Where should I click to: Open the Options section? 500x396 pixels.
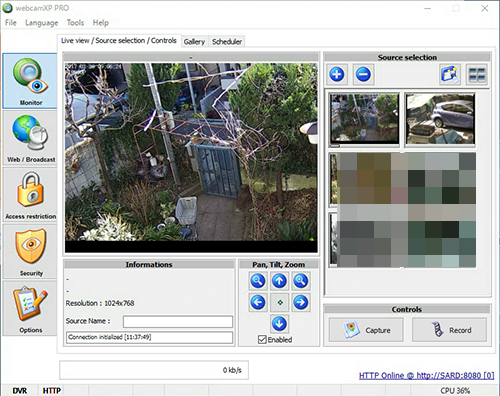click(30, 308)
